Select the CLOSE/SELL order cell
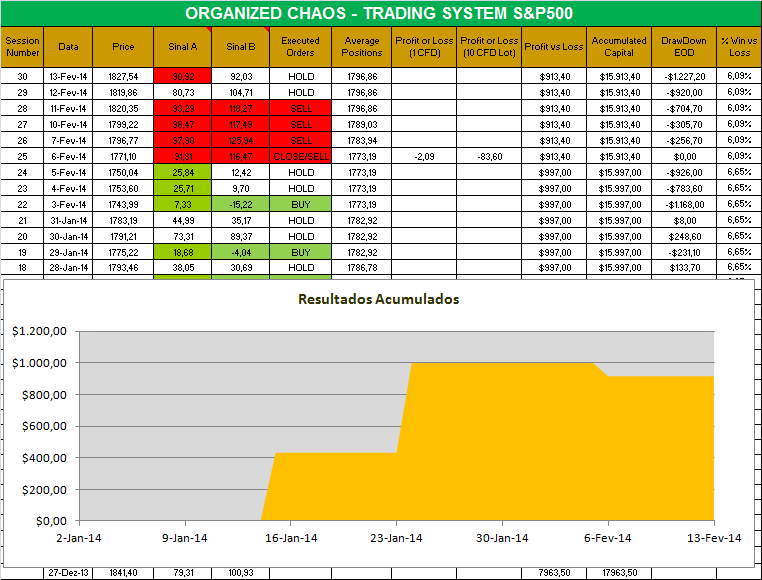 click(x=300, y=157)
